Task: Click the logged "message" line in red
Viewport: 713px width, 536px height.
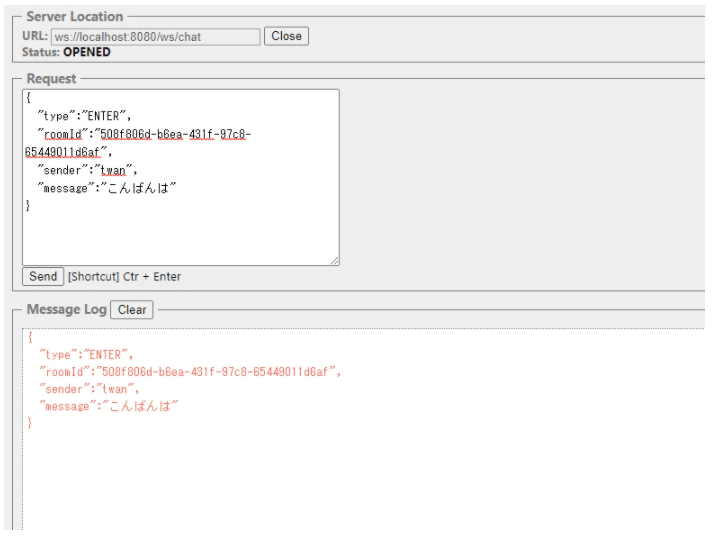Action: (108, 406)
